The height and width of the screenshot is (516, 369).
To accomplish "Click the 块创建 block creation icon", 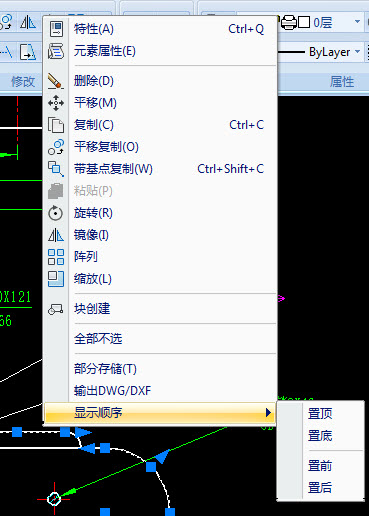I will click(x=56, y=309).
